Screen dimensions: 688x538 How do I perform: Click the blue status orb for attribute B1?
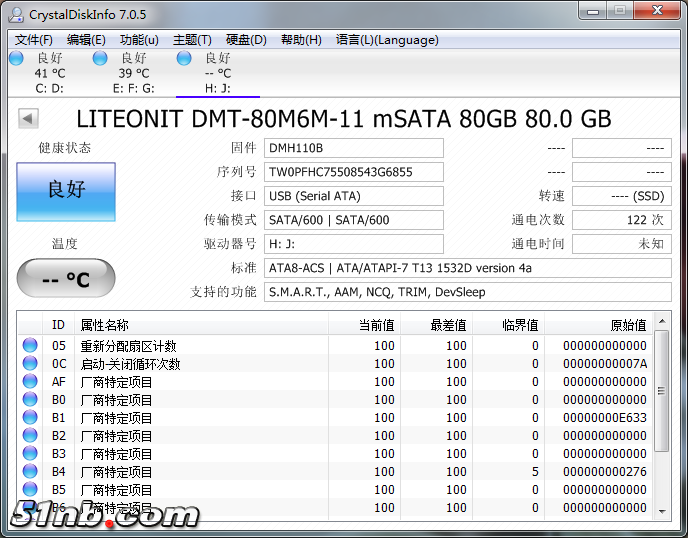[30, 417]
